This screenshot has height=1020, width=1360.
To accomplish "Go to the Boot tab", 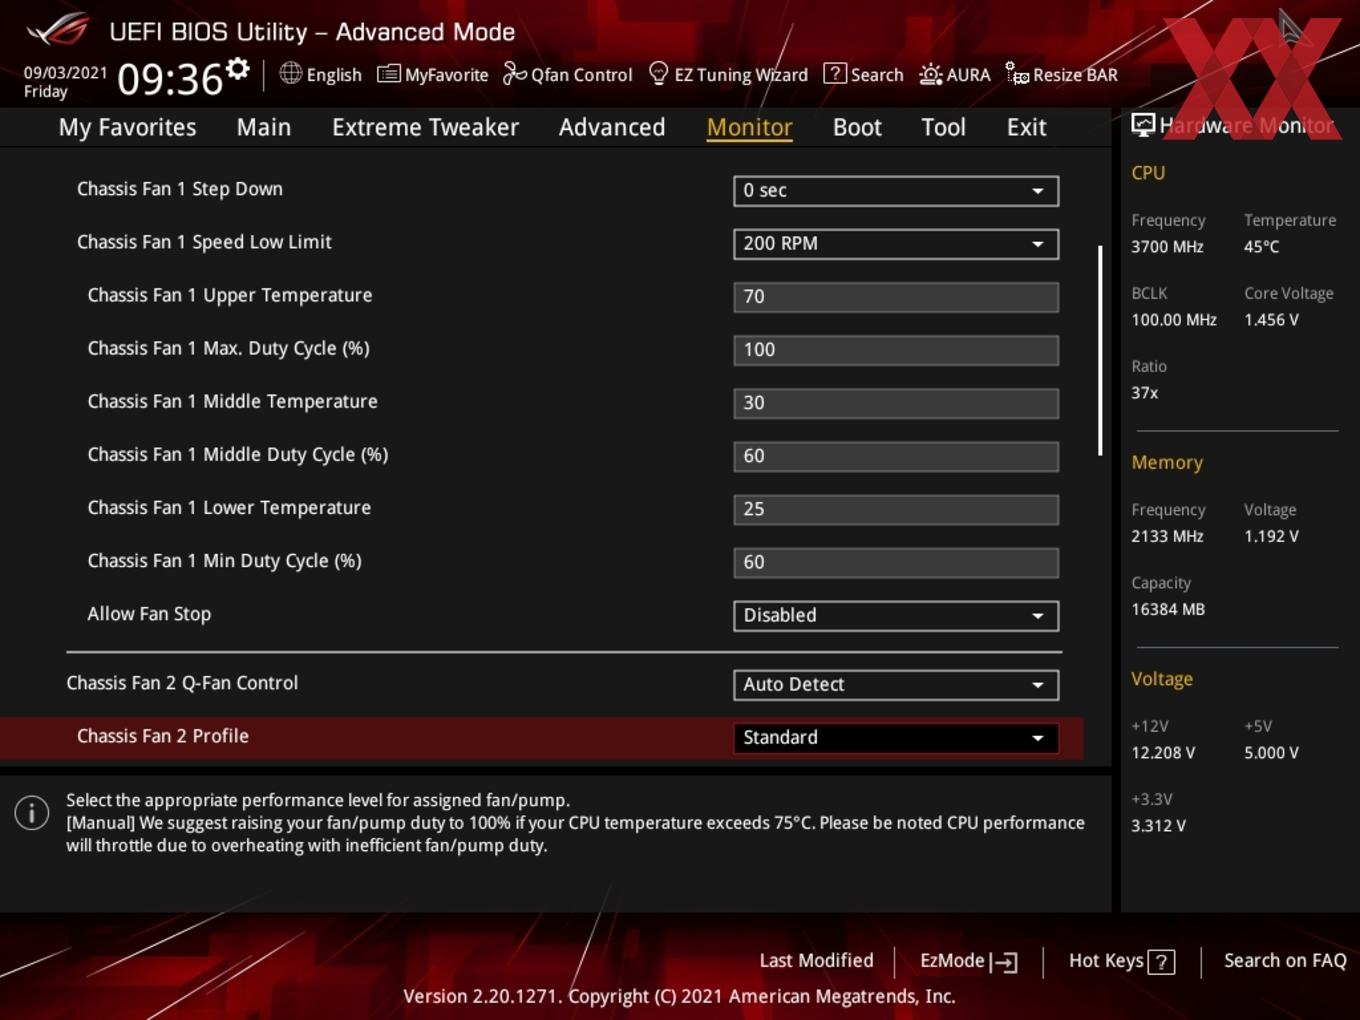I will (x=857, y=127).
